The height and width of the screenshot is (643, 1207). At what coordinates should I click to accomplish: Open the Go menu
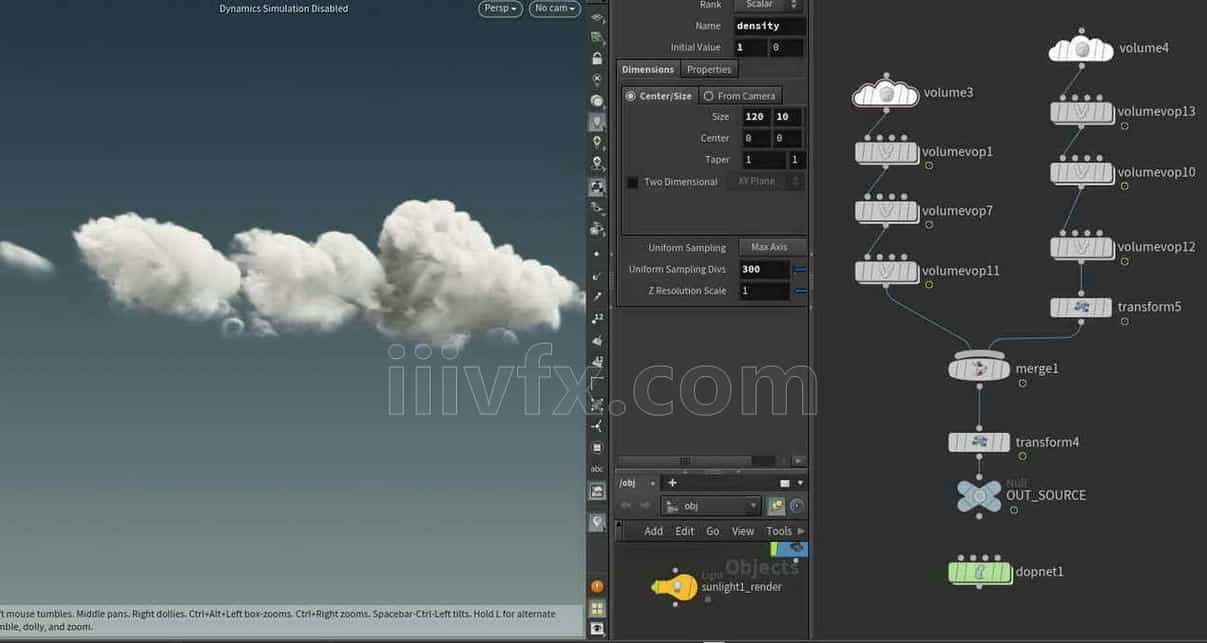pyautogui.click(x=713, y=531)
